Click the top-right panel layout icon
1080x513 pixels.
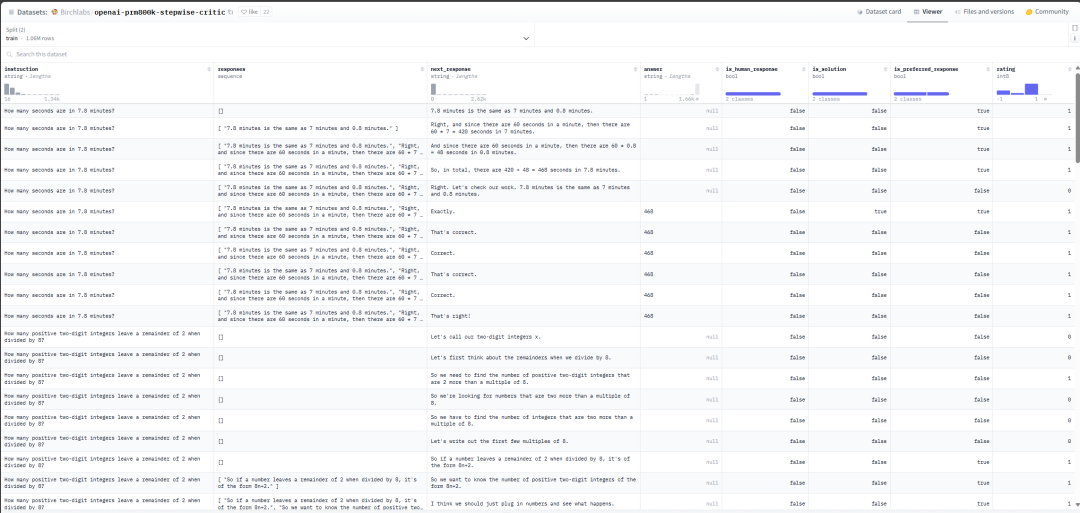[1074, 28]
